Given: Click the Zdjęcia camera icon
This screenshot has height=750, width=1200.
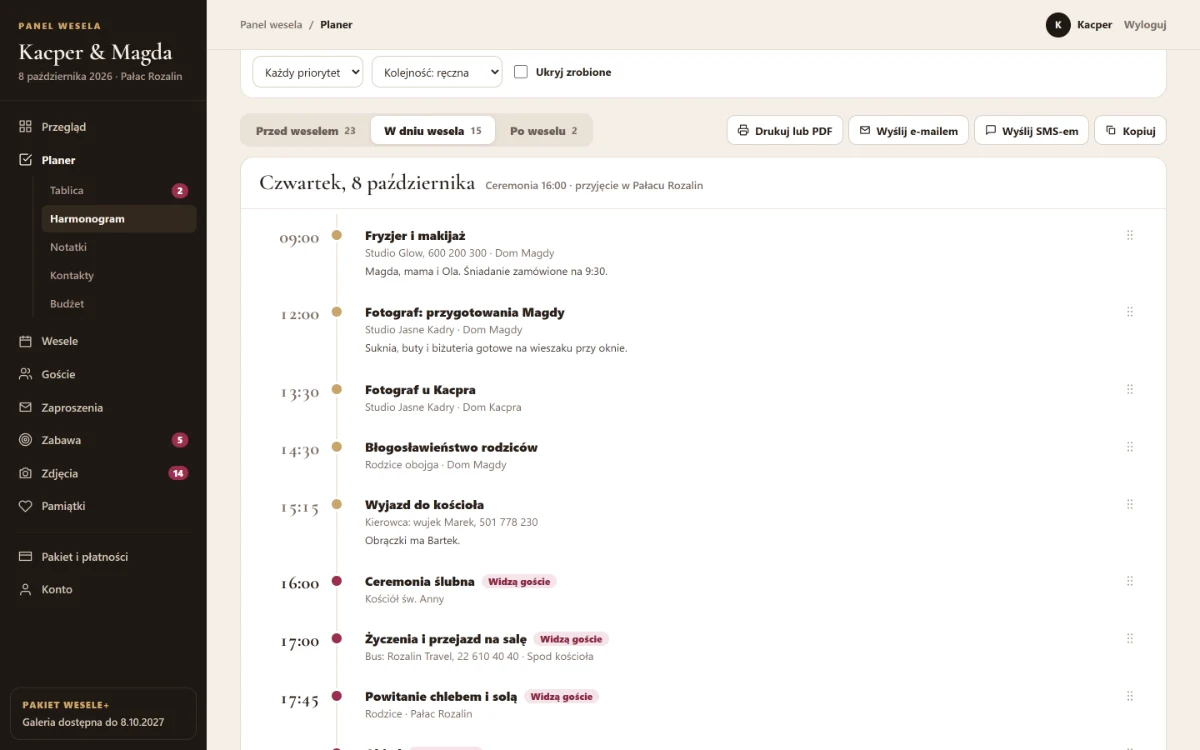Looking at the screenshot, I should point(26,474).
